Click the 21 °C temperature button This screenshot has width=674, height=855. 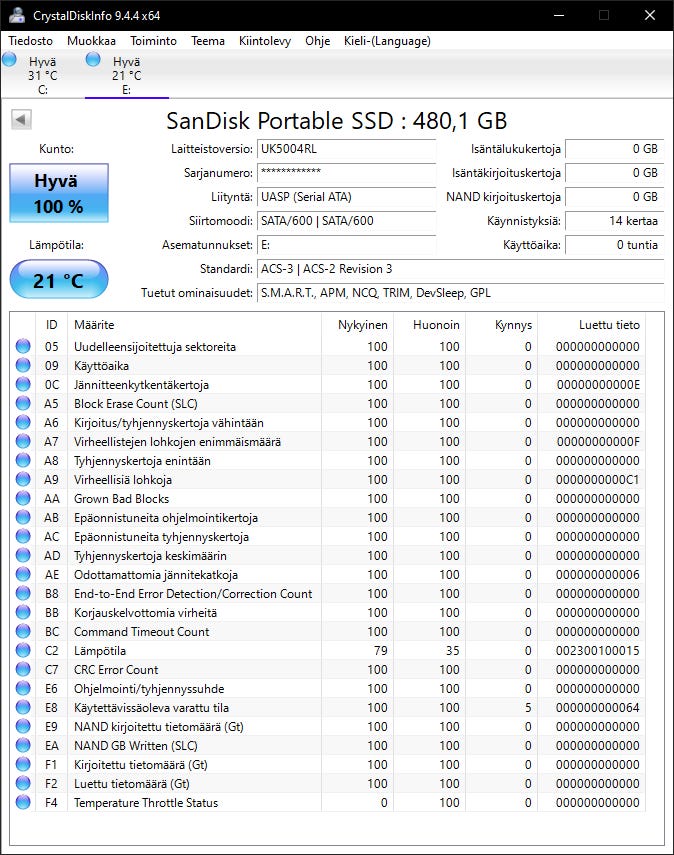click(59, 280)
